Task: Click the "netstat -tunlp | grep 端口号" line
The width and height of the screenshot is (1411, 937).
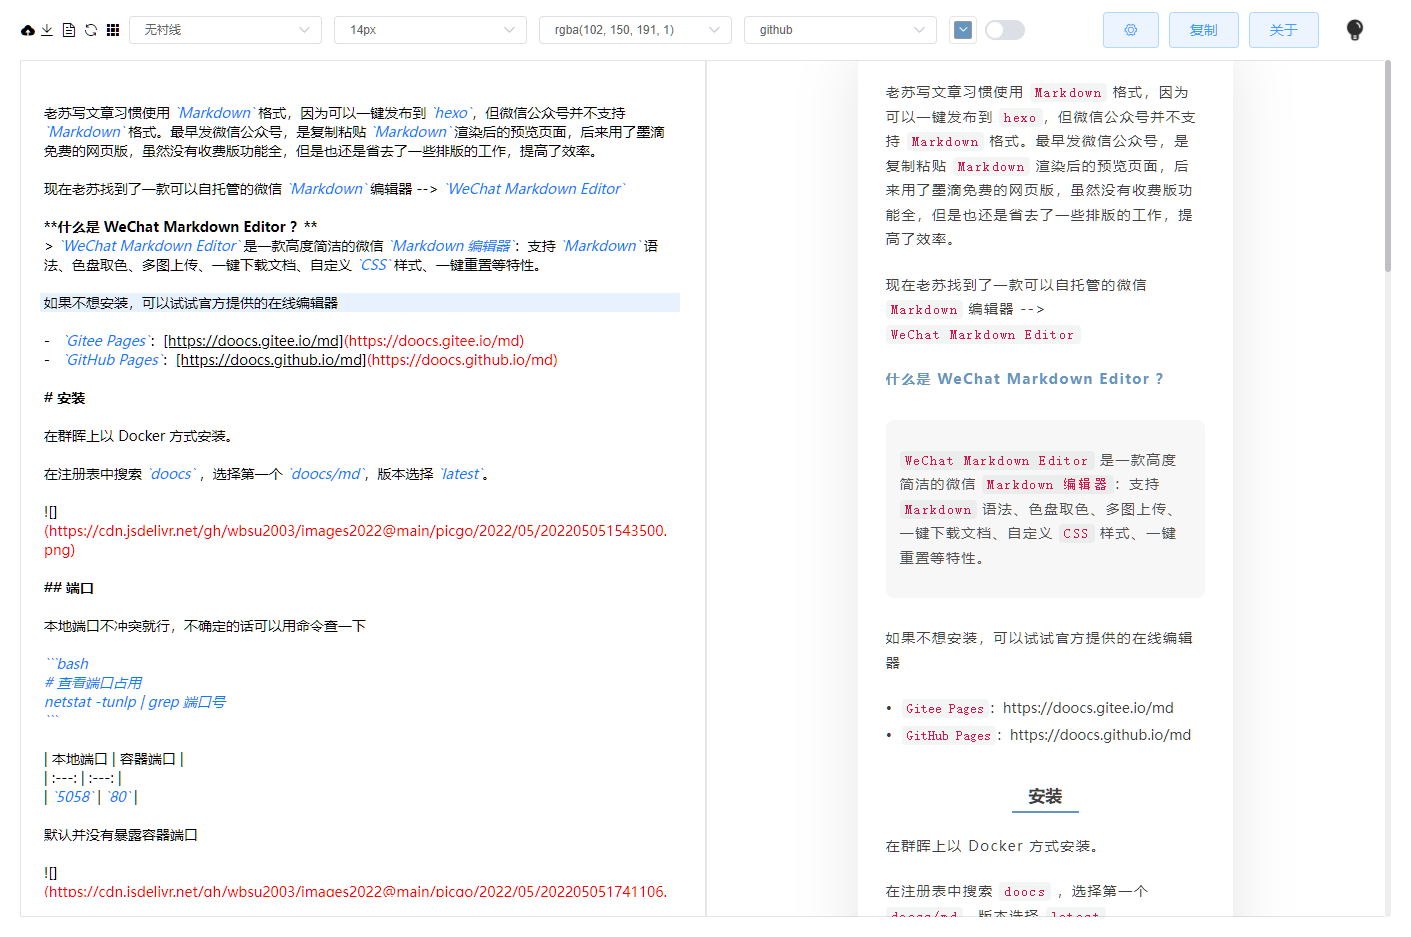Action: (135, 702)
